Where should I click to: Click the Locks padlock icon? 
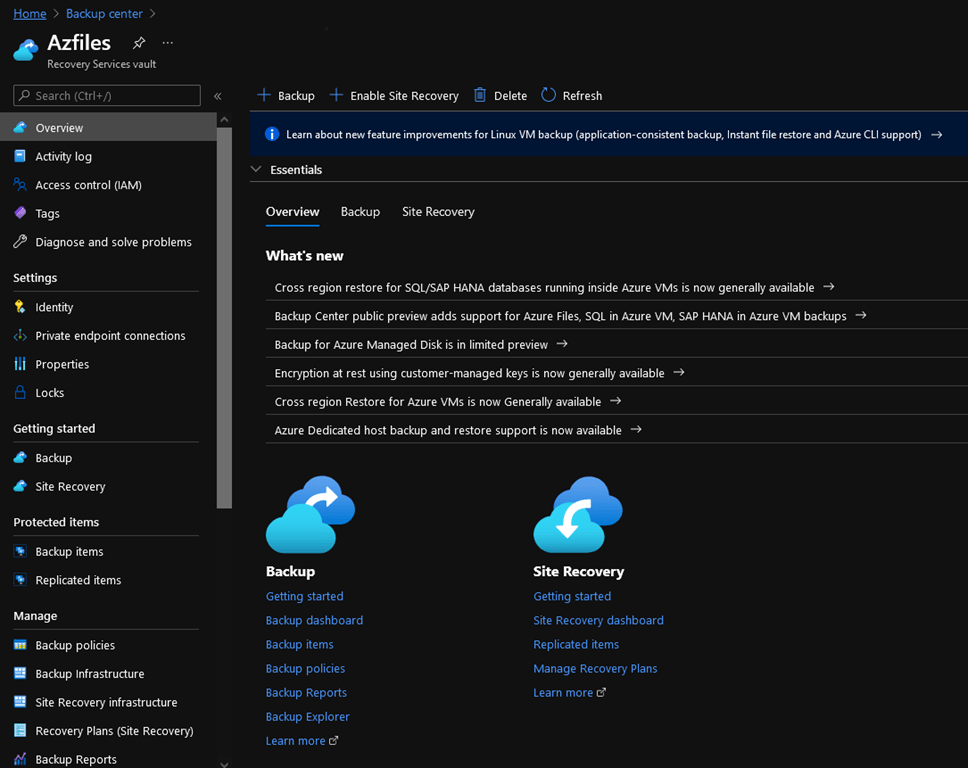tap(20, 392)
